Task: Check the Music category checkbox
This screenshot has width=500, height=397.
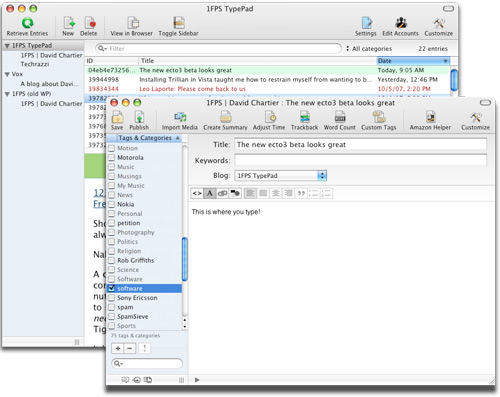Action: pos(112,167)
